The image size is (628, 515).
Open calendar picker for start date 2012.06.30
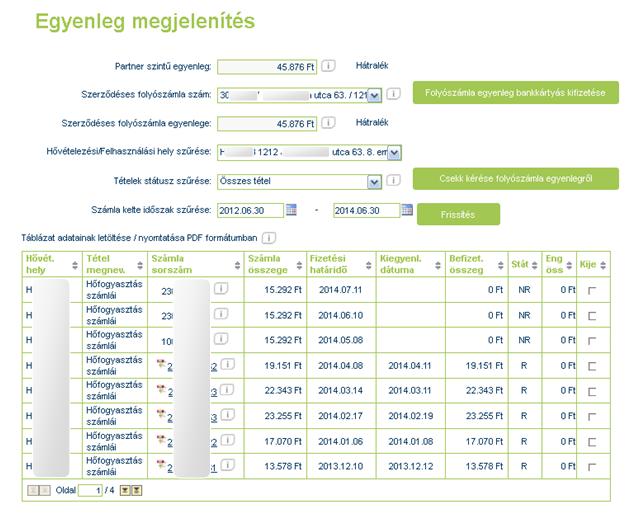[291, 209]
